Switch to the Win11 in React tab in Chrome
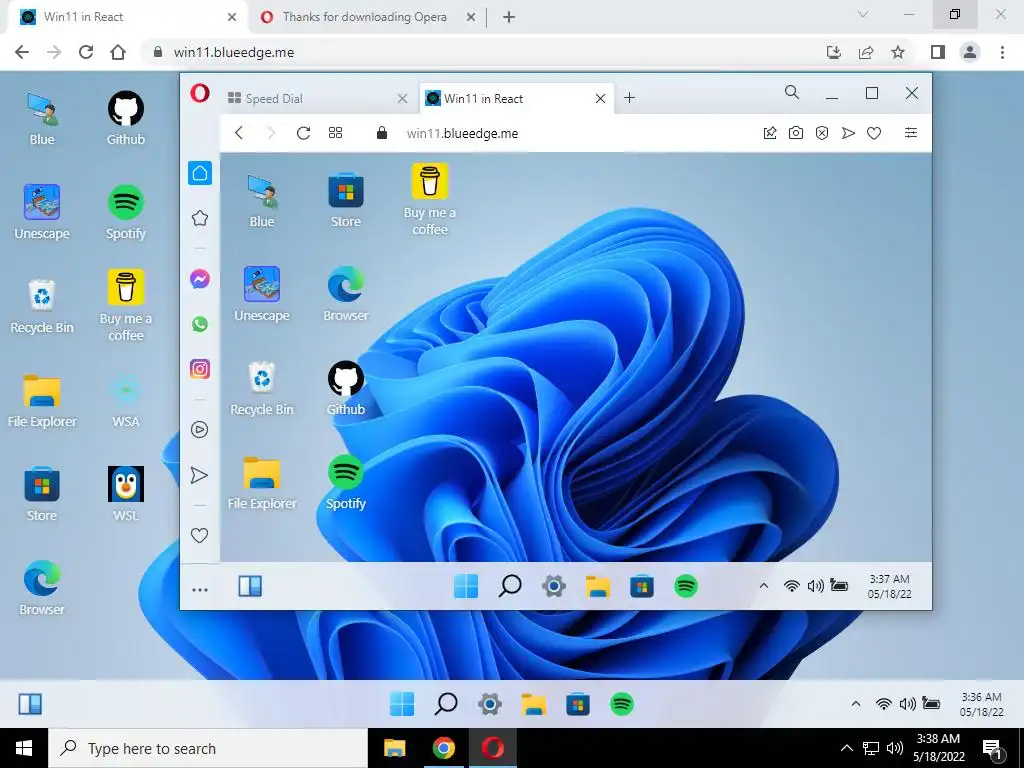Image resolution: width=1024 pixels, height=768 pixels. pos(127,17)
